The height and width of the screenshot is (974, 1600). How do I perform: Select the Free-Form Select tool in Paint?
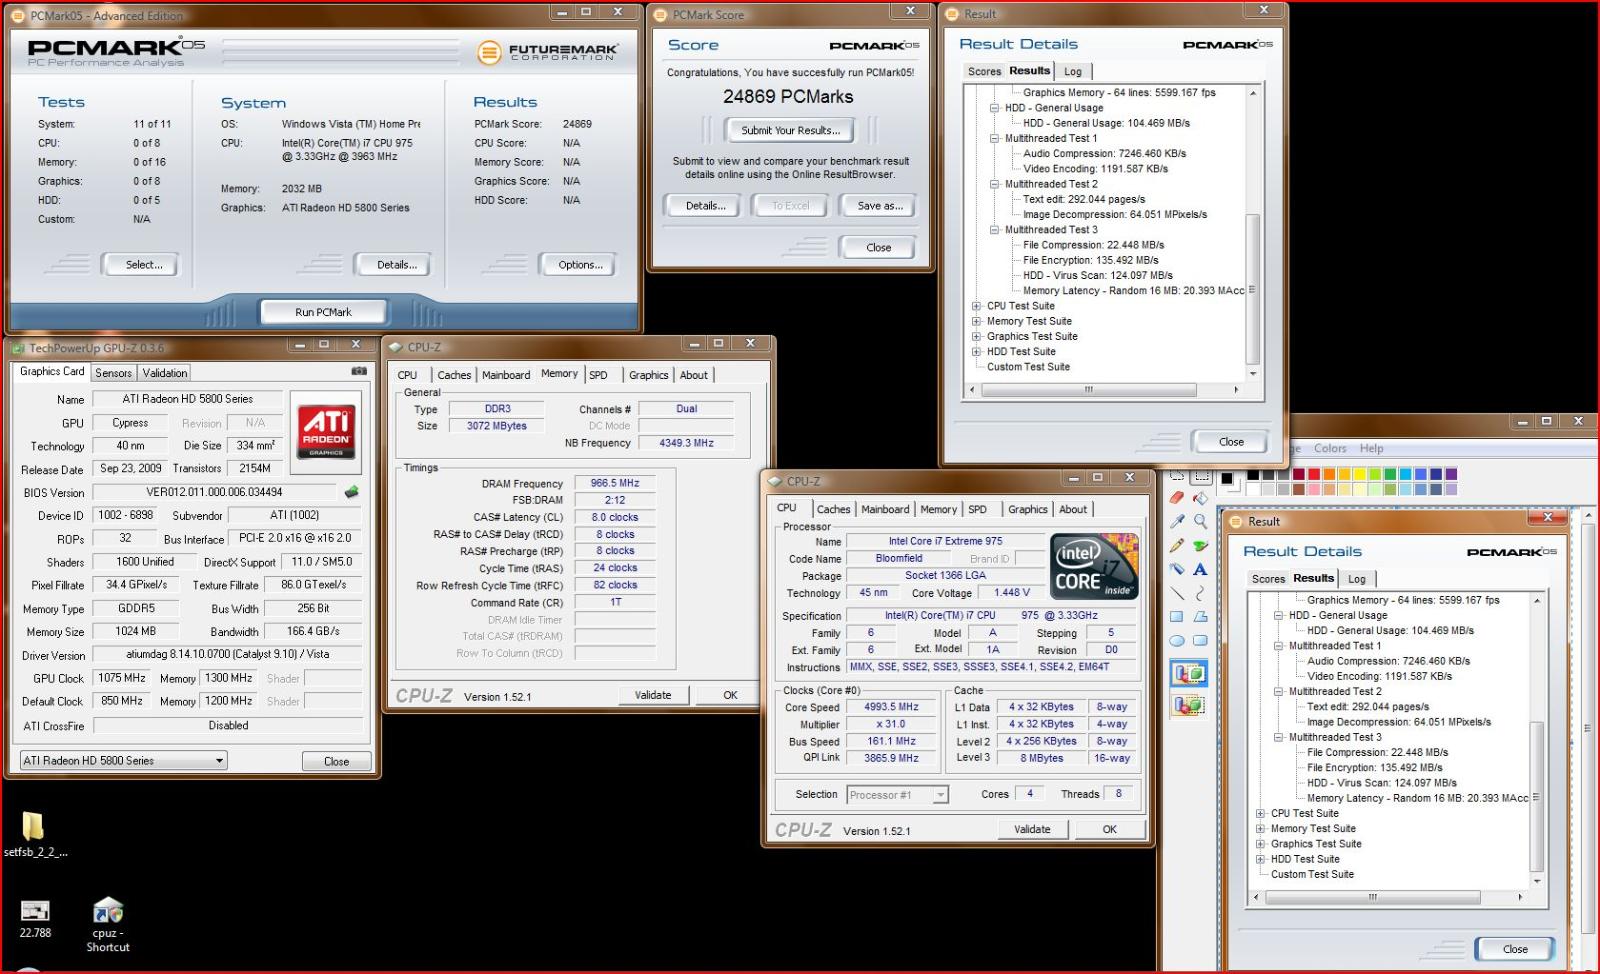[x=1177, y=476]
